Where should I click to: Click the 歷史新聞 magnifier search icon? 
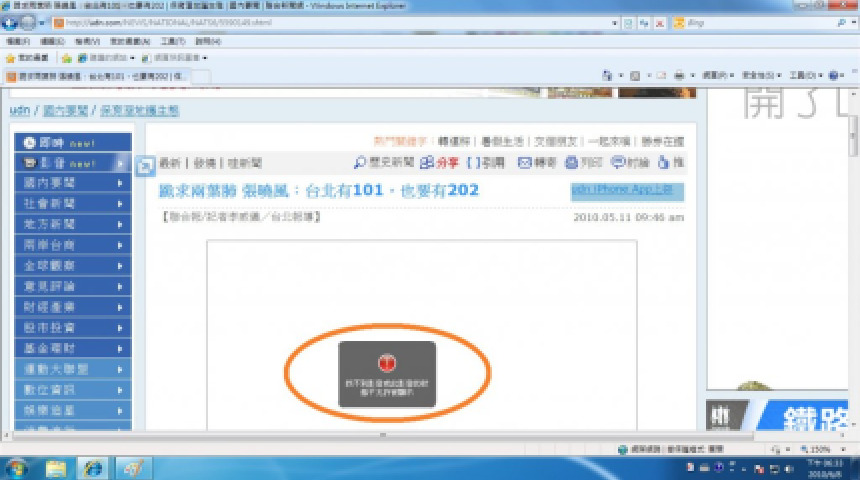(360, 163)
